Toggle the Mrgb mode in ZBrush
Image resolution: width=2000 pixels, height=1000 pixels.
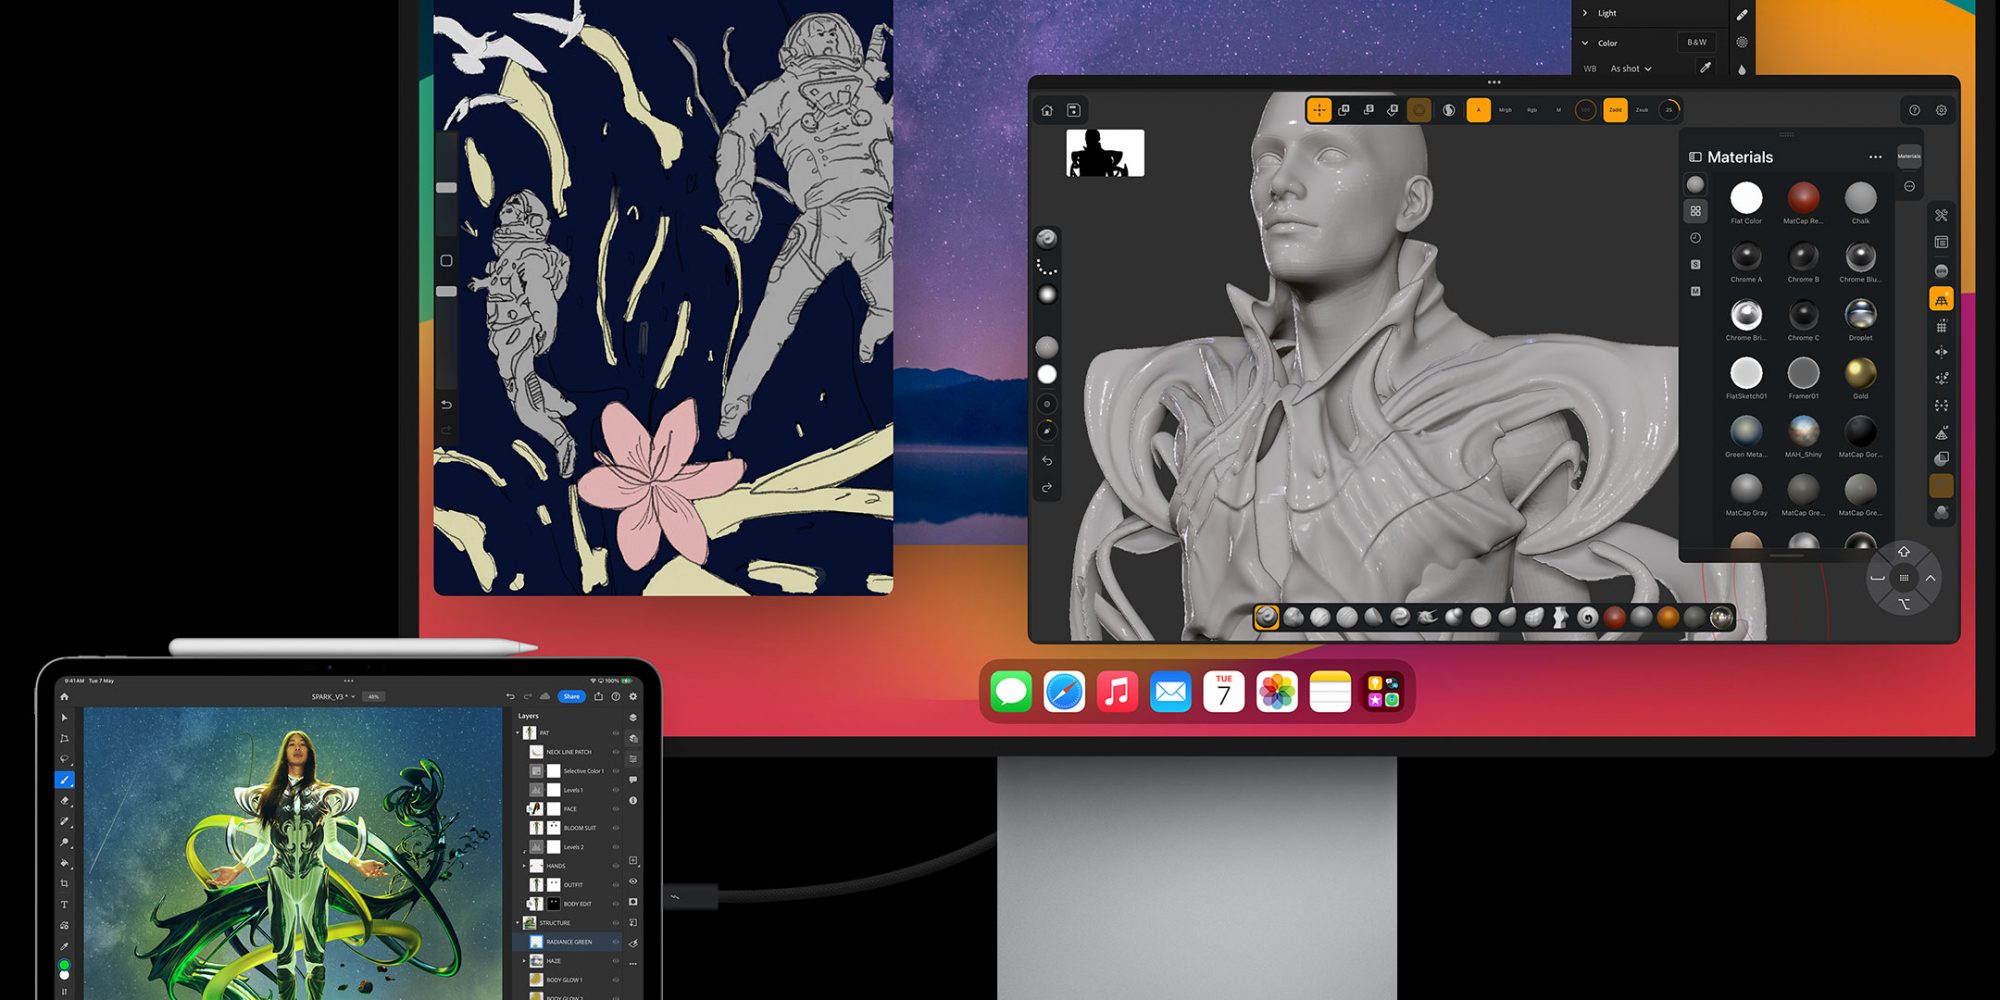tap(1505, 110)
